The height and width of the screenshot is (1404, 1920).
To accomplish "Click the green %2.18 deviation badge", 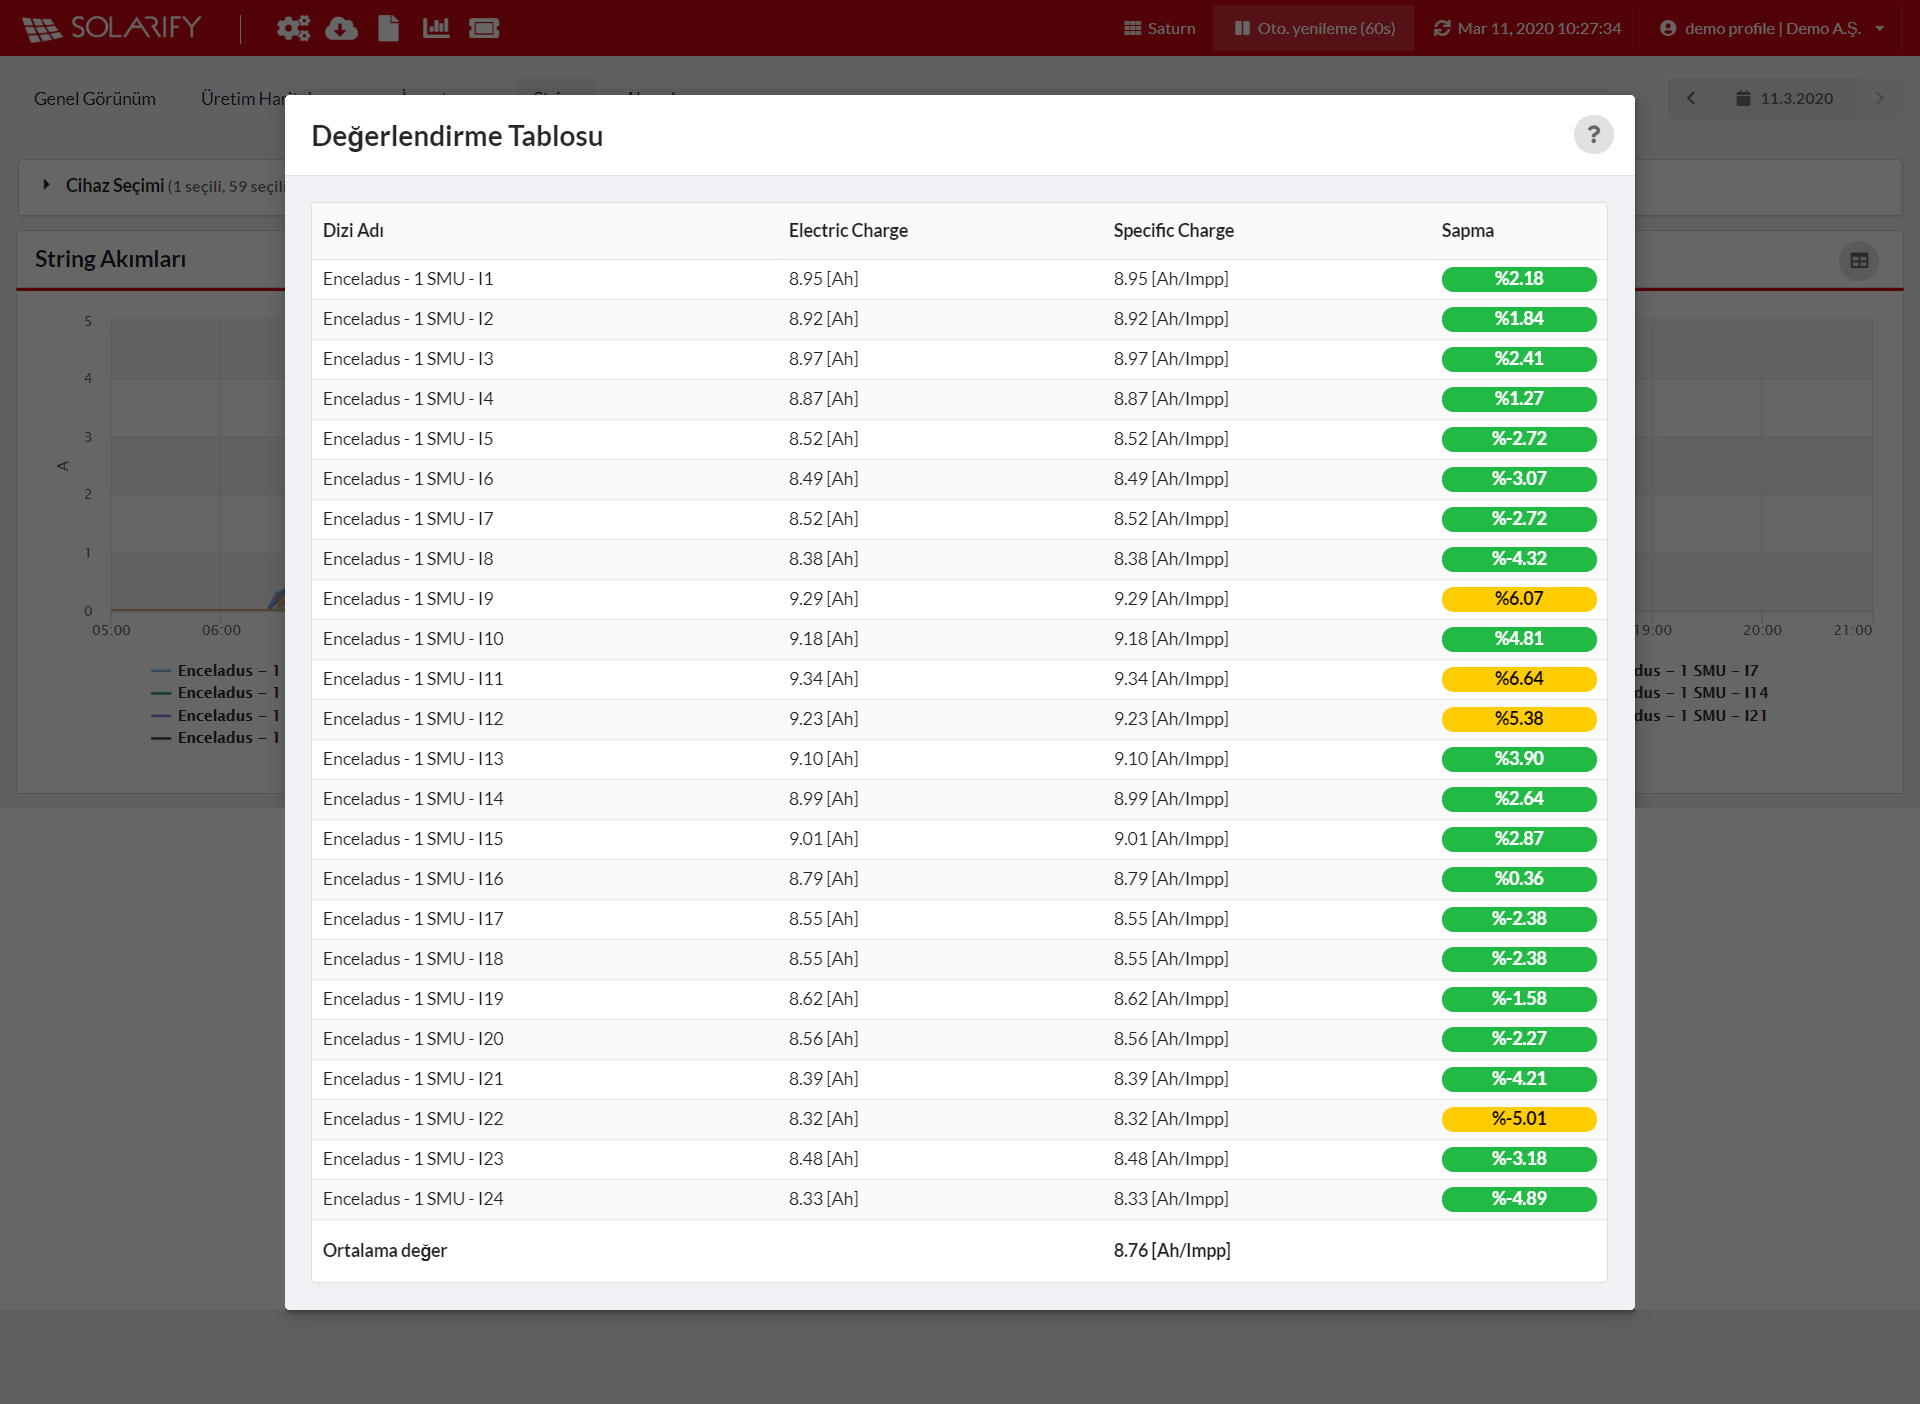I will pyautogui.click(x=1518, y=279).
